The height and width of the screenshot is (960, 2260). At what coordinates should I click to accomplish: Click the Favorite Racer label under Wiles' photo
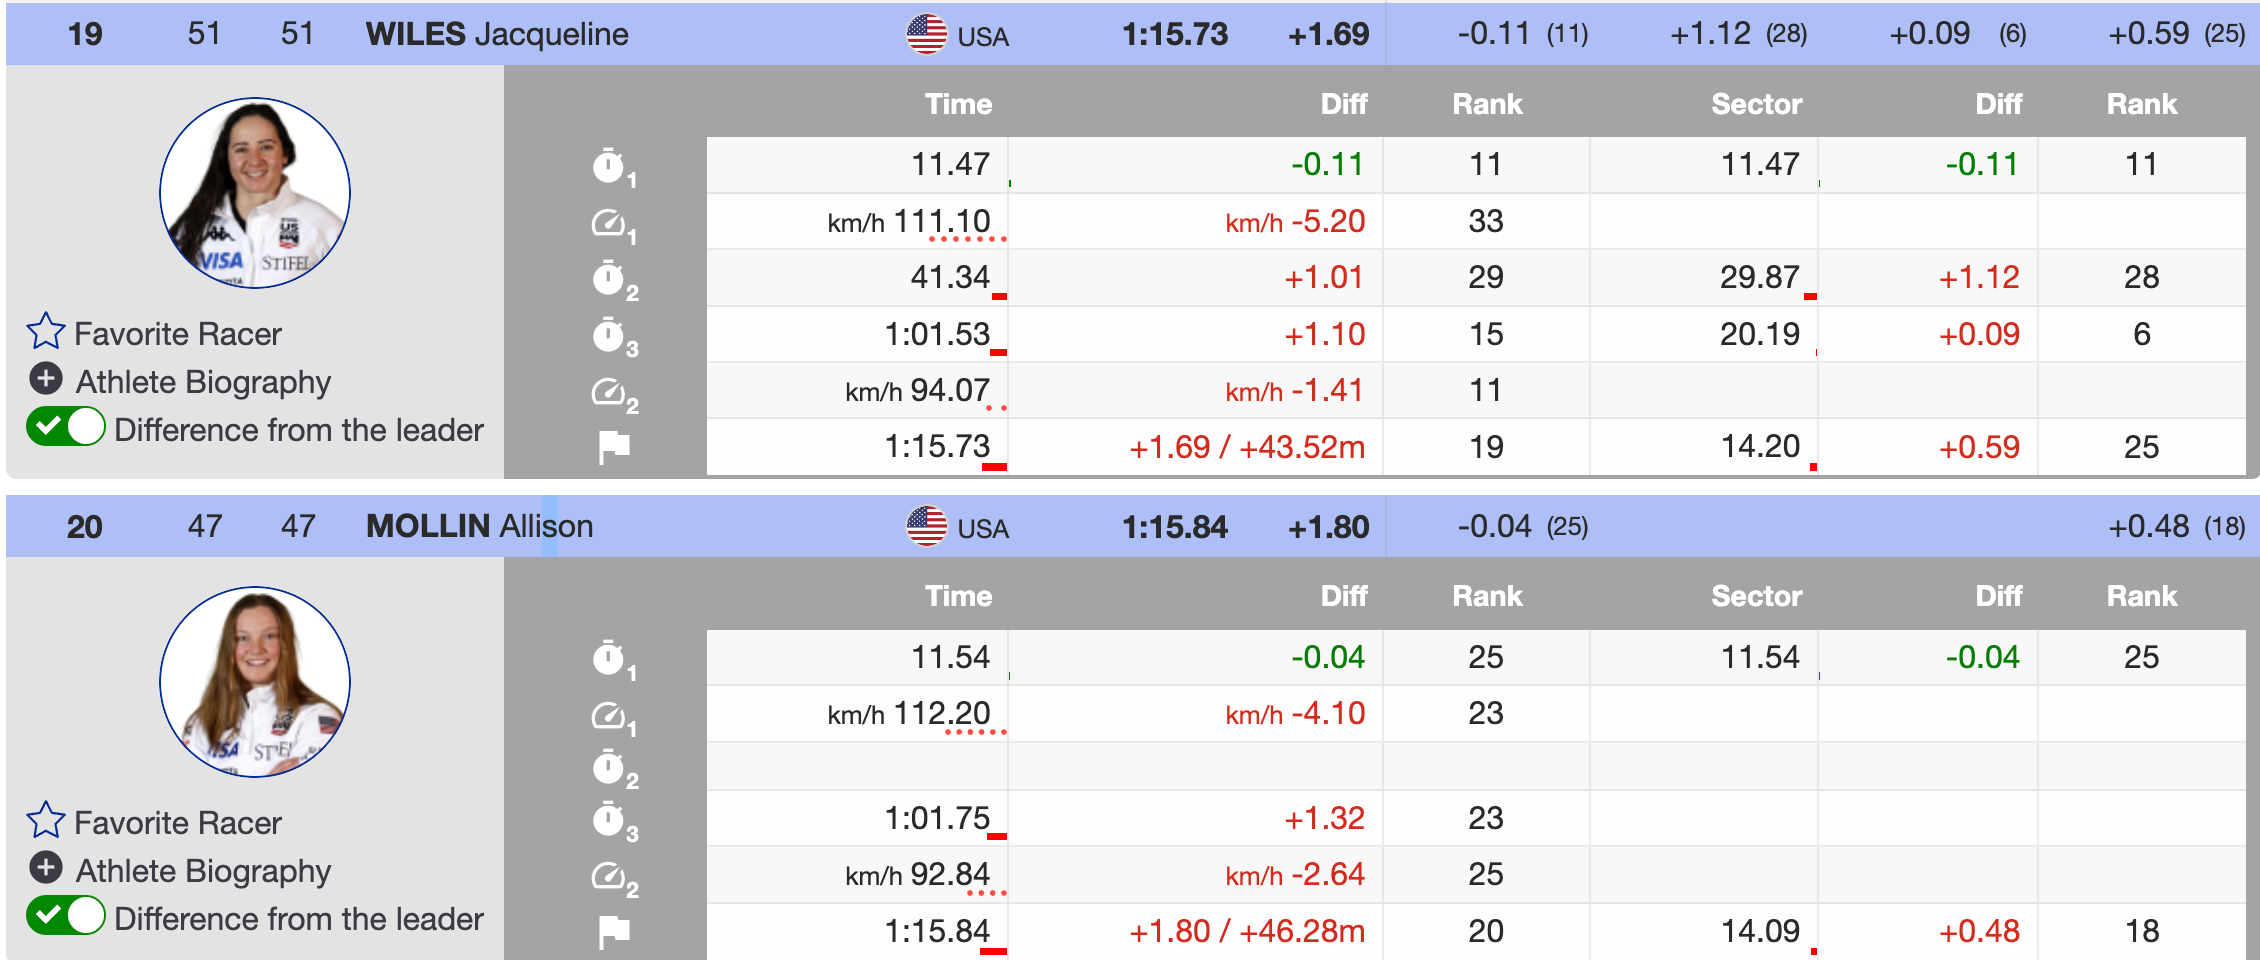(178, 334)
